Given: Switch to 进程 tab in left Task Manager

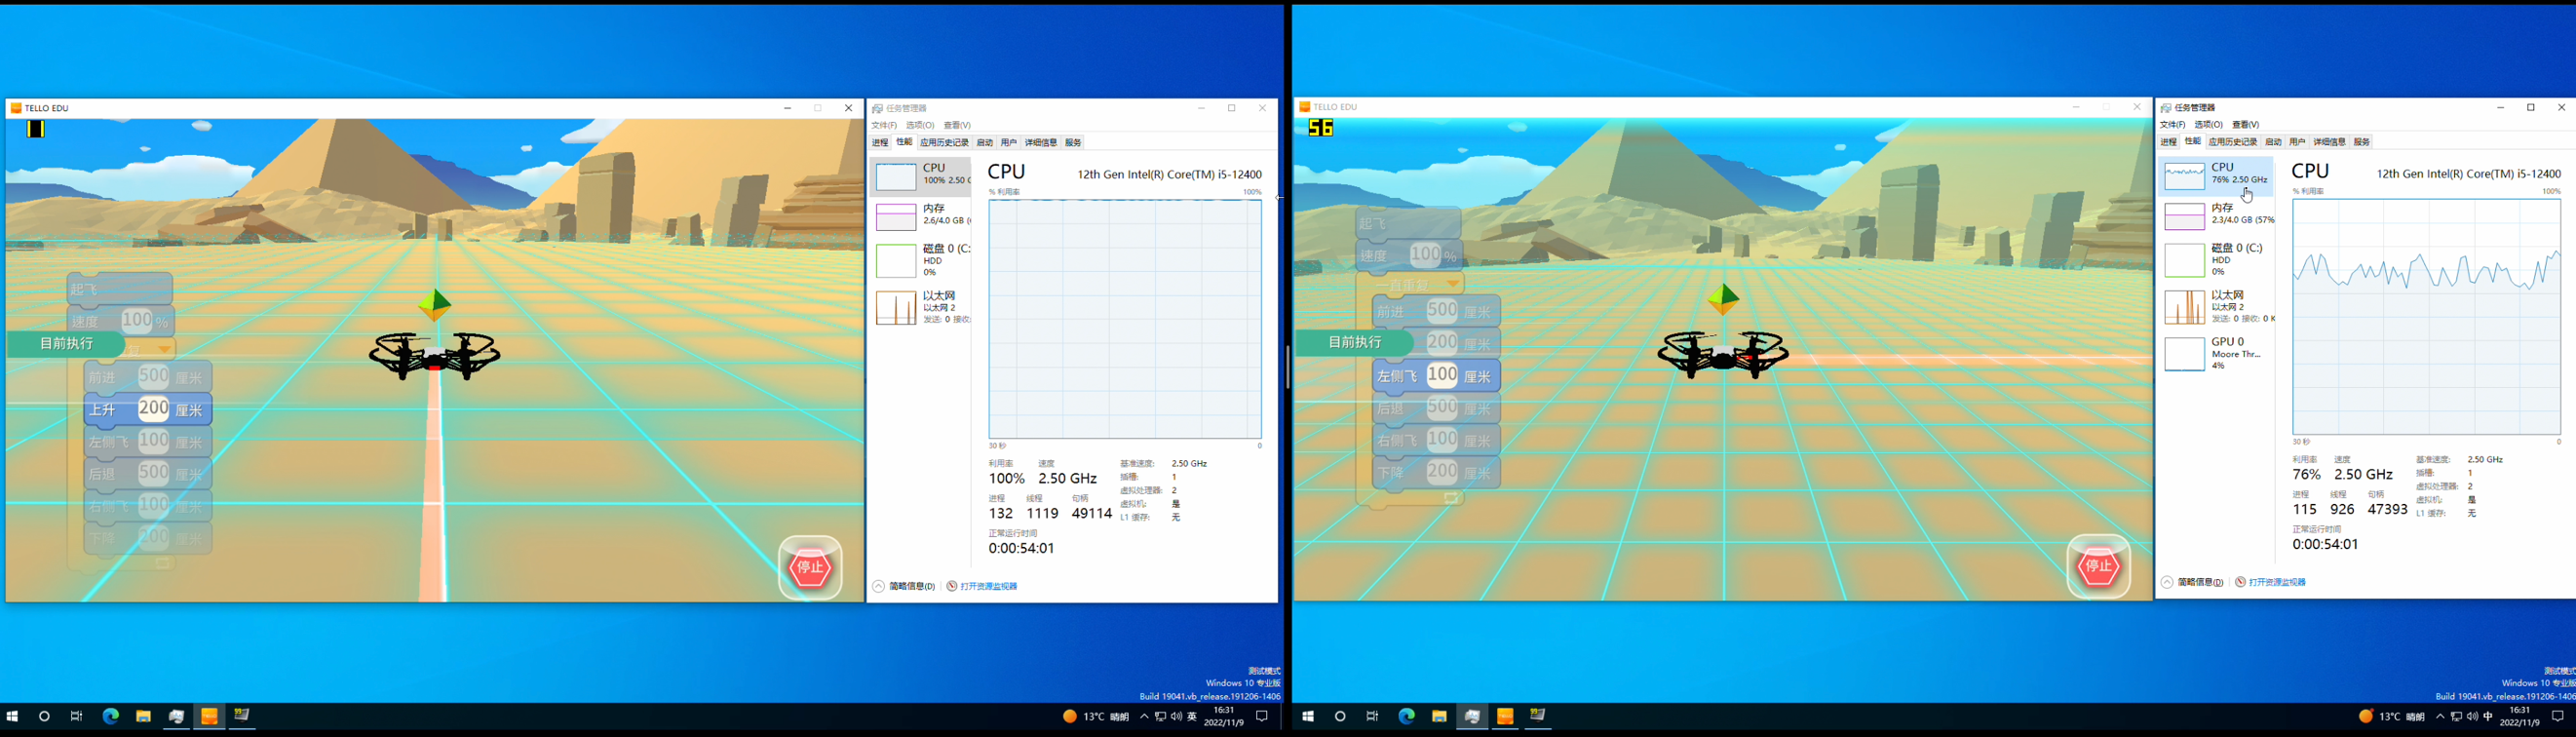Looking at the screenshot, I should pyautogui.click(x=880, y=143).
